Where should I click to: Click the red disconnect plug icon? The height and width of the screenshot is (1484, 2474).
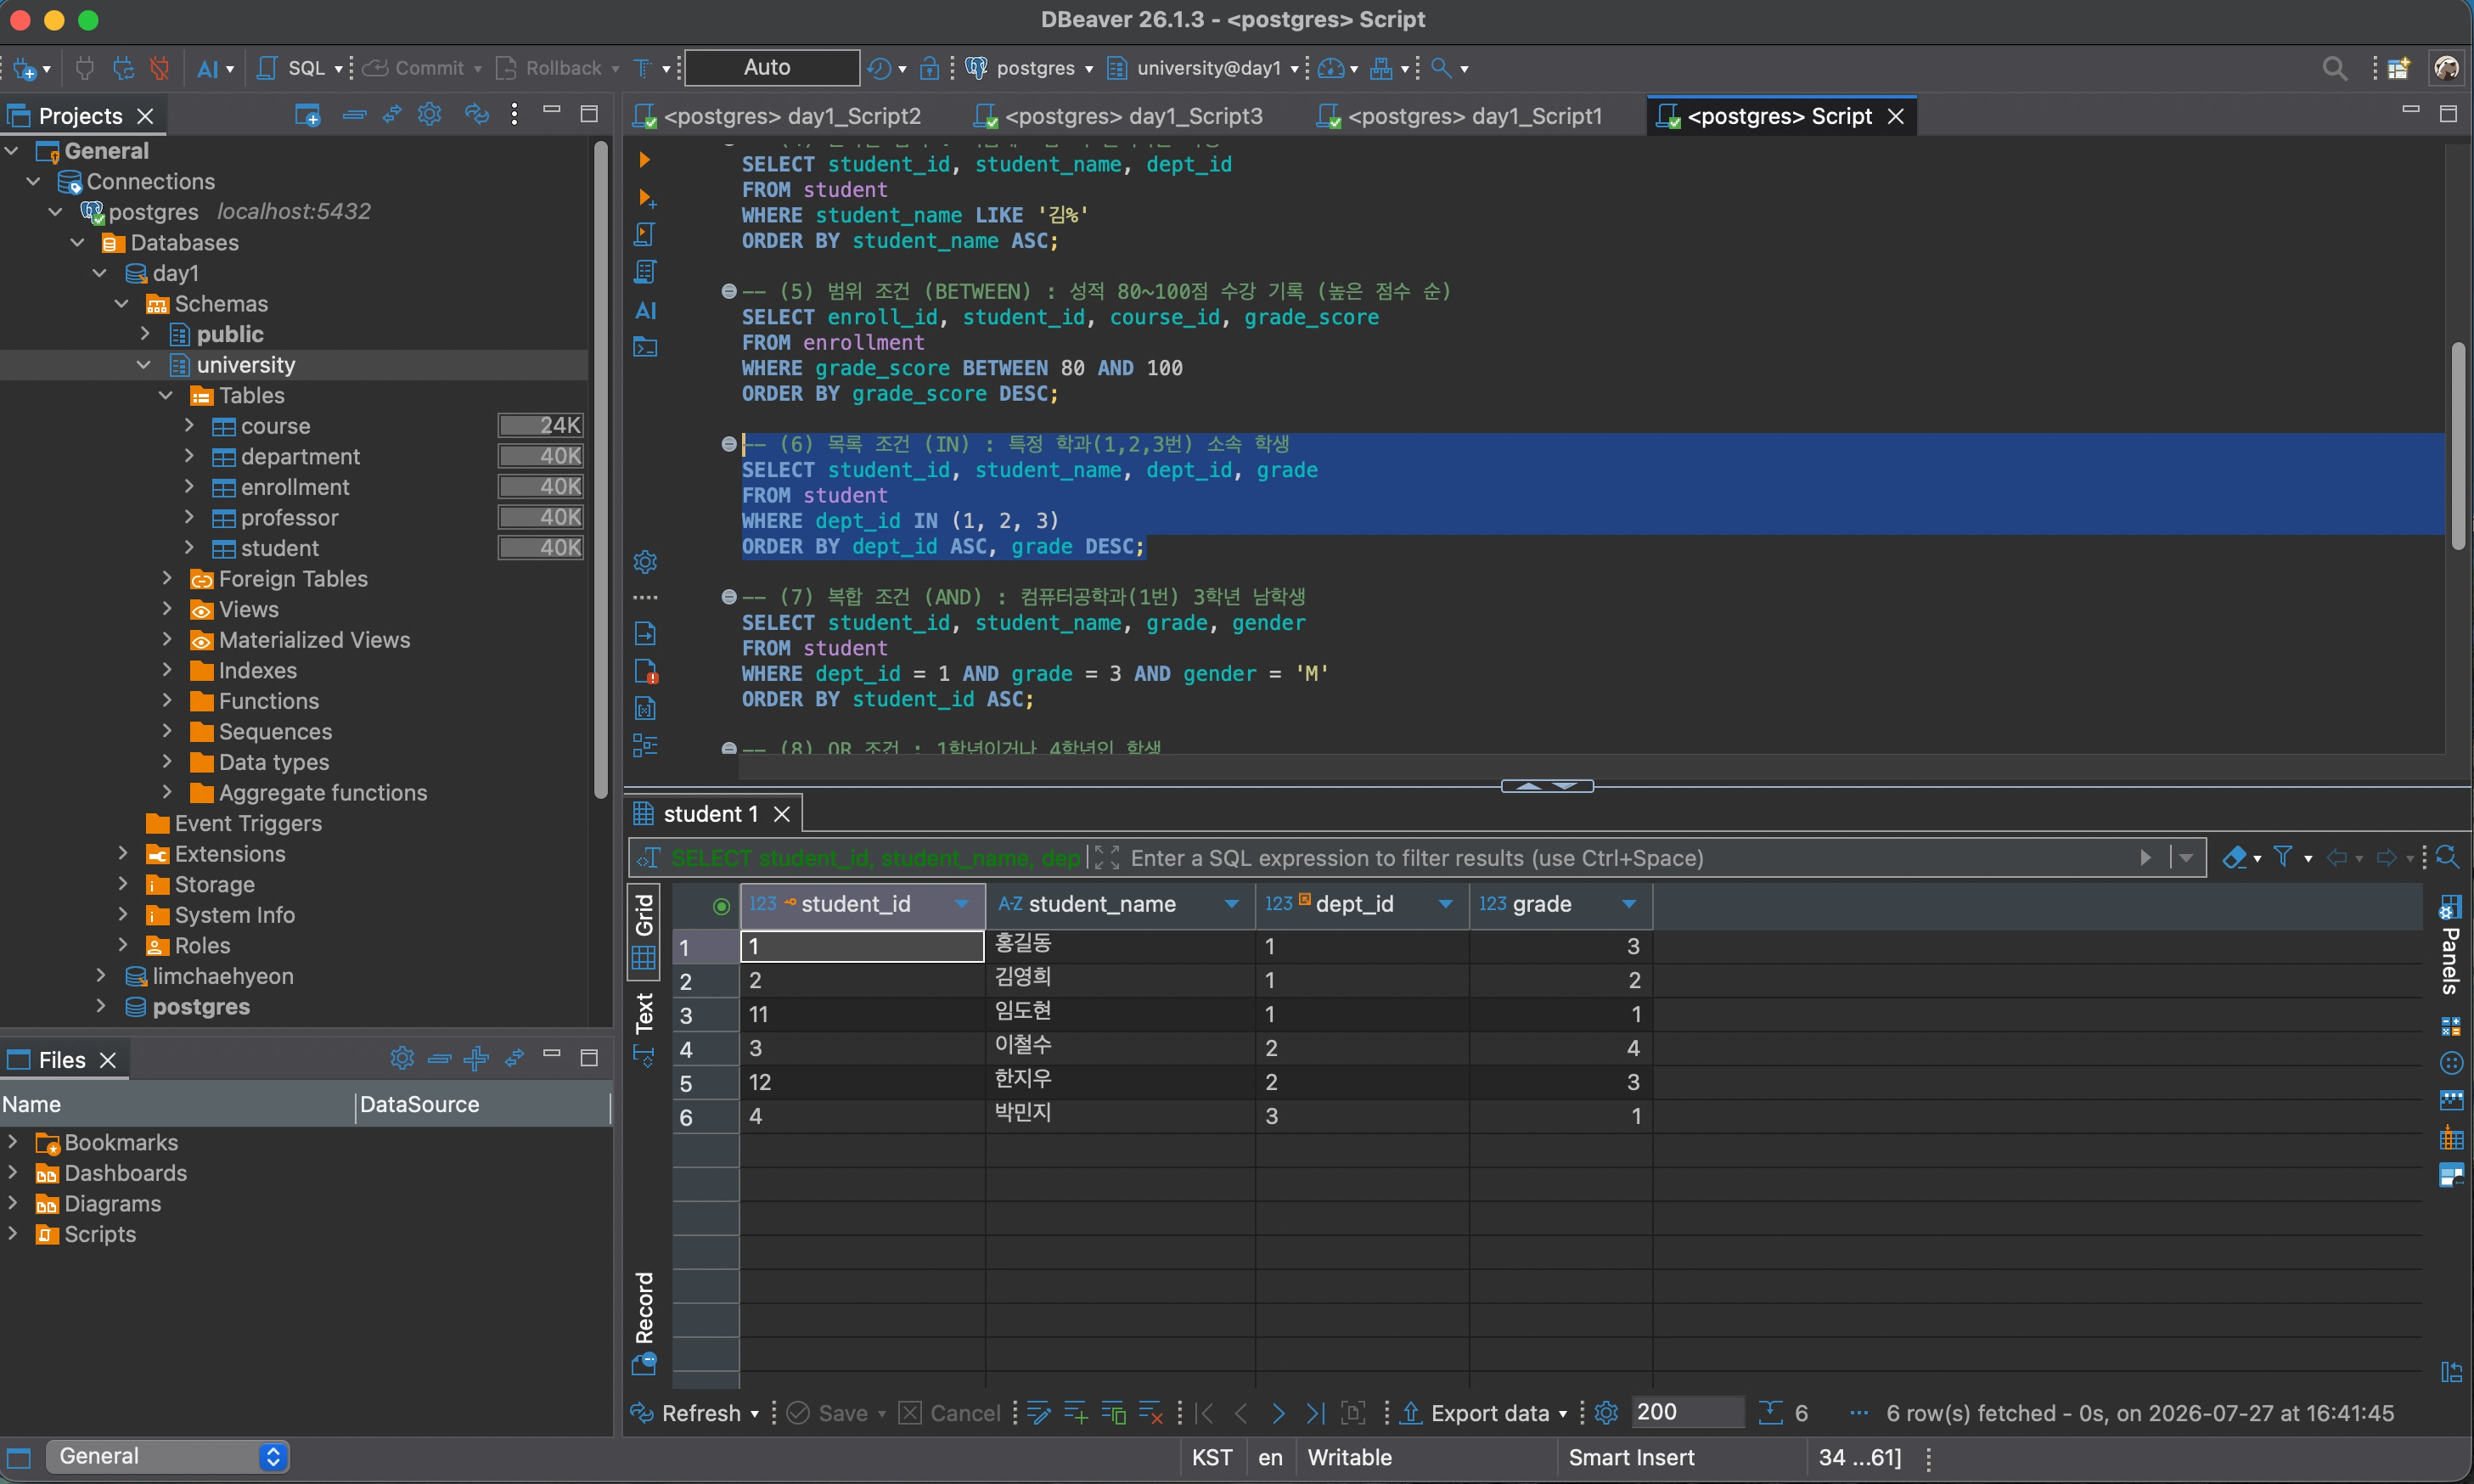coord(159,68)
